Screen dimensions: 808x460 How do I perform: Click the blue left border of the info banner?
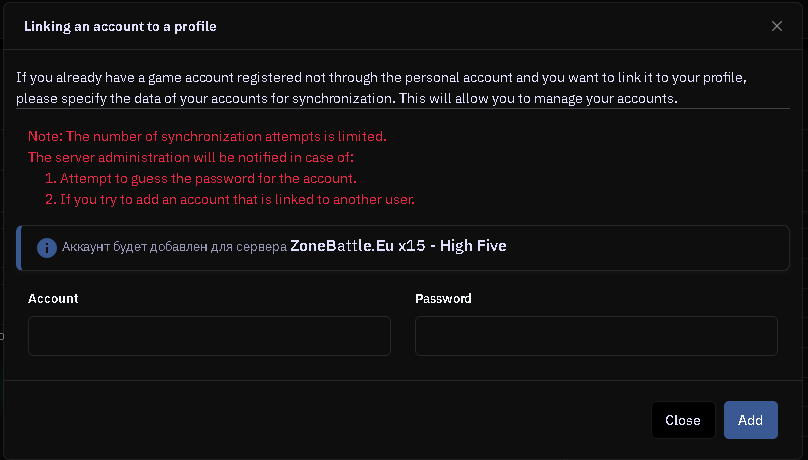tap(19, 247)
